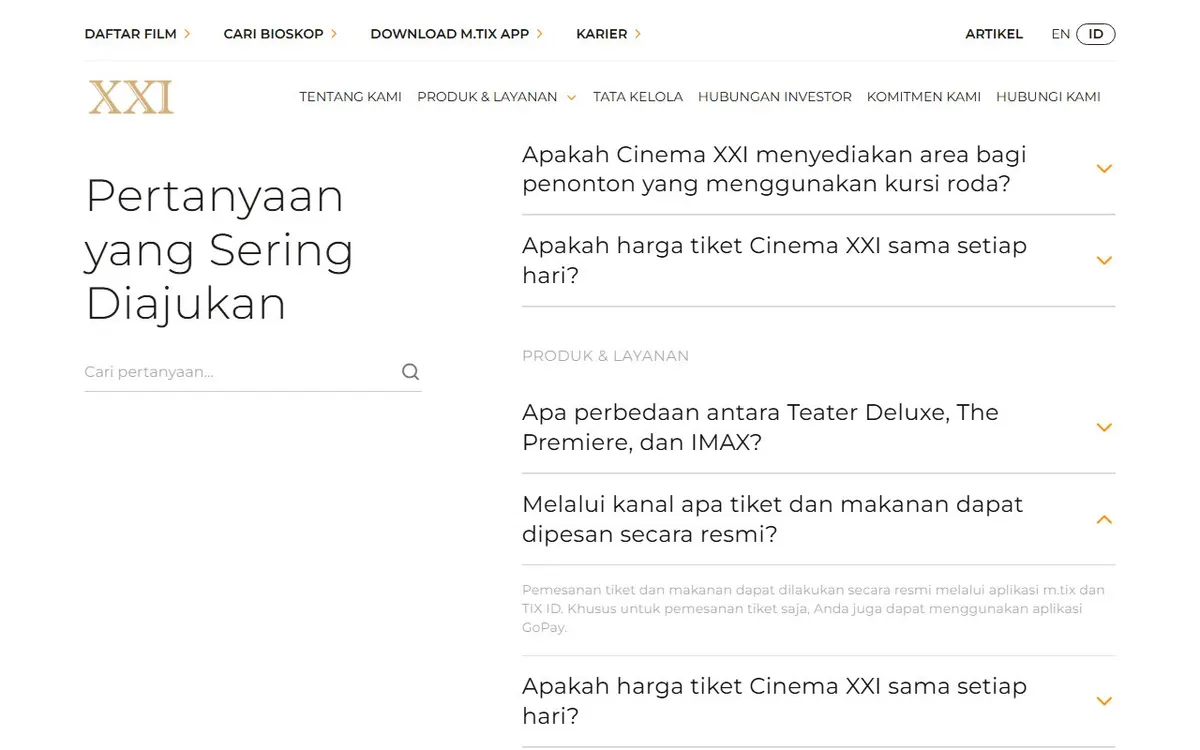Collapse the 'Melalui kanal apa tiket' answer
The image size is (1200, 750).
click(1104, 519)
